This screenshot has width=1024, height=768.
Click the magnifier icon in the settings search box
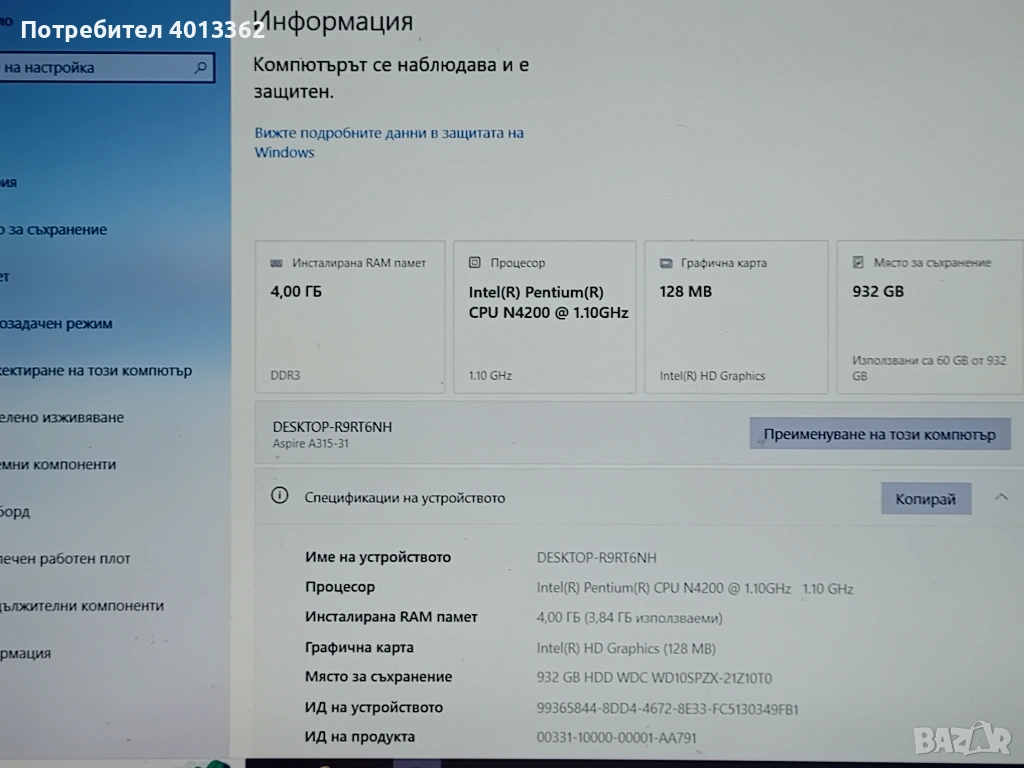point(201,68)
